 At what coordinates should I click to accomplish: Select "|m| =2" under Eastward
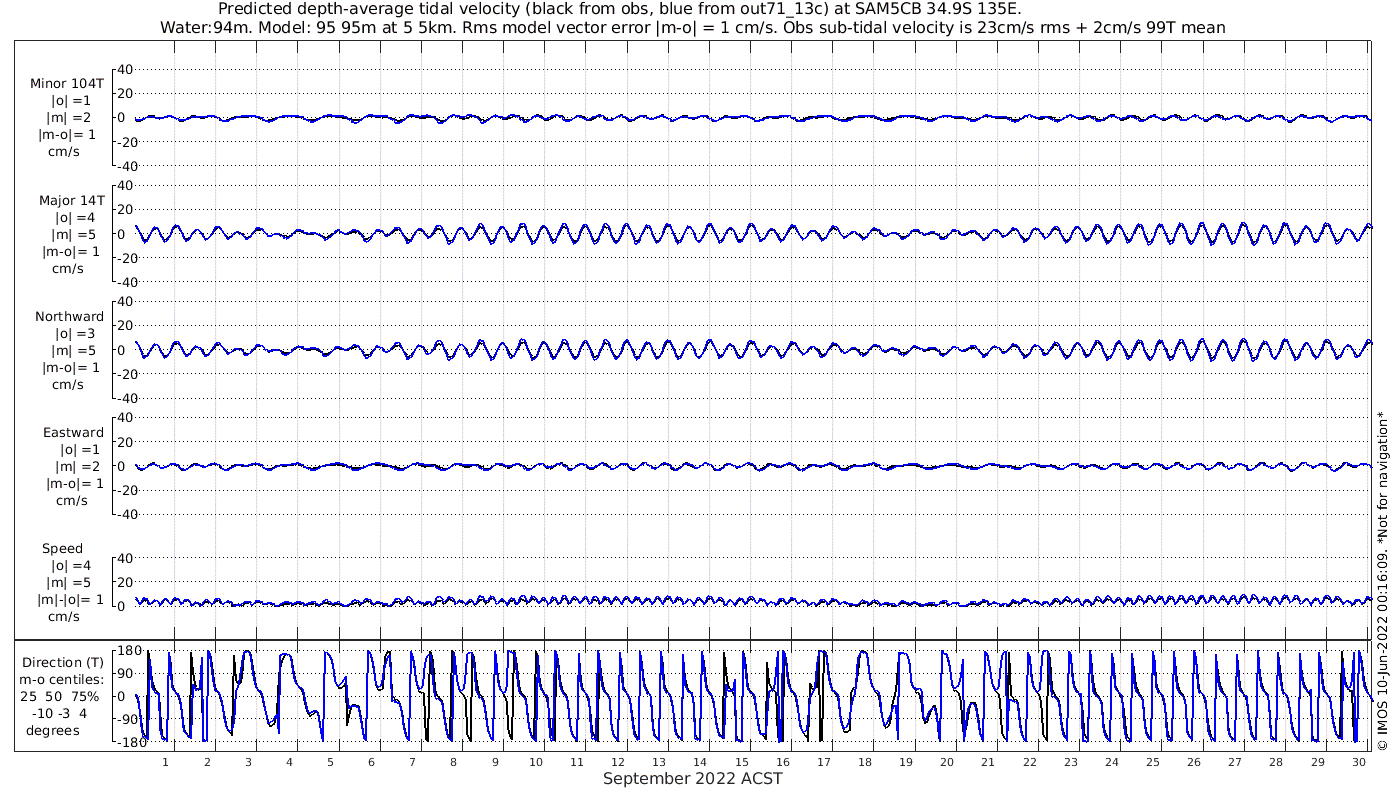[78, 467]
